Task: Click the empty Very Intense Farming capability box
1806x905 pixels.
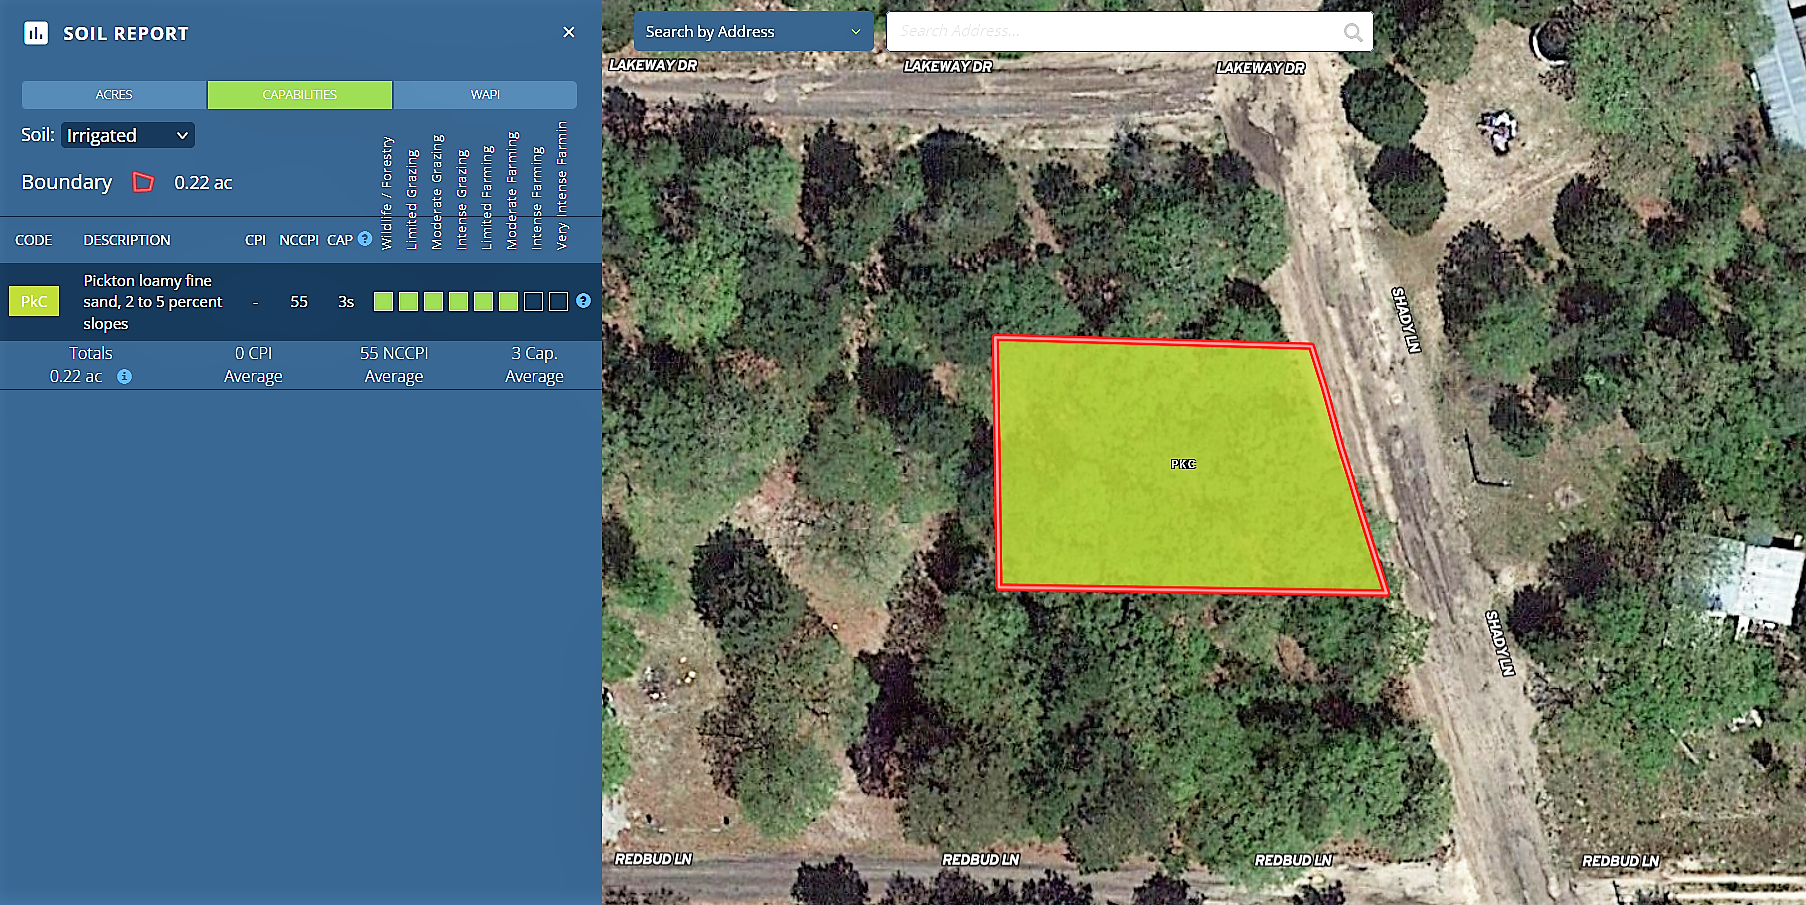Action: pyautogui.click(x=558, y=302)
